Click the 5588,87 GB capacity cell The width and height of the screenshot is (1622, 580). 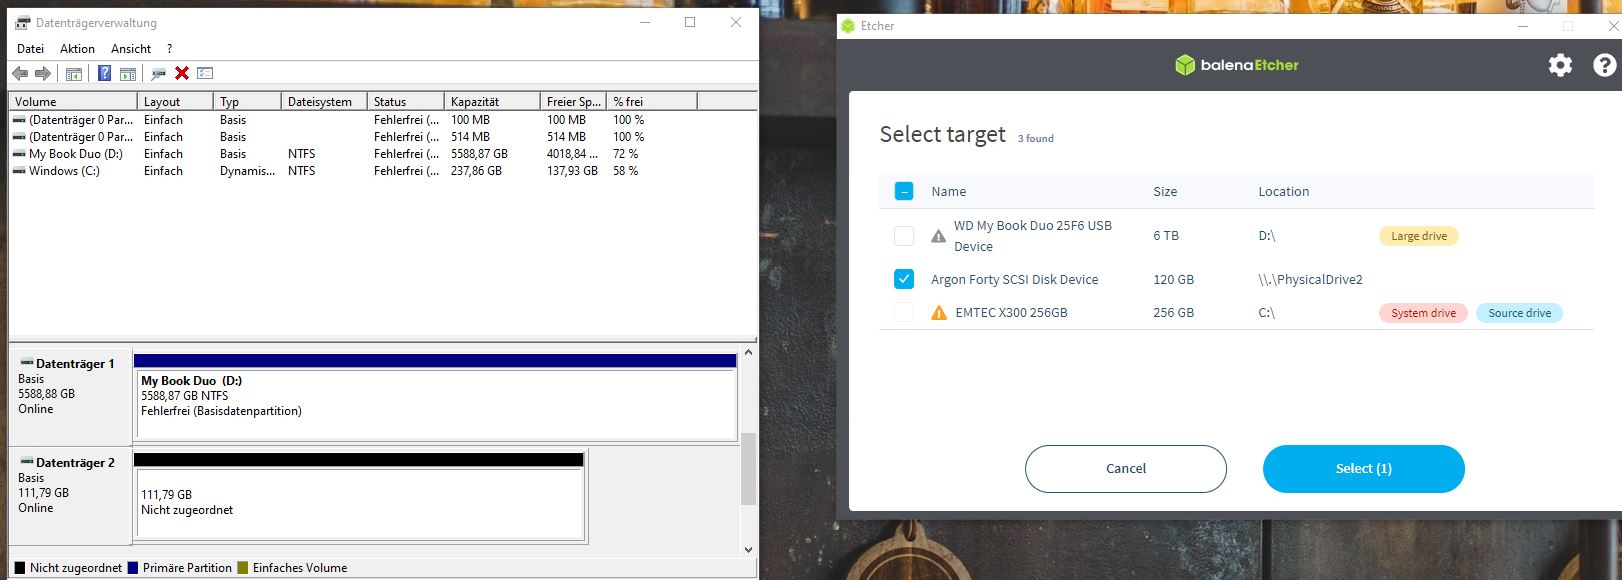point(479,154)
